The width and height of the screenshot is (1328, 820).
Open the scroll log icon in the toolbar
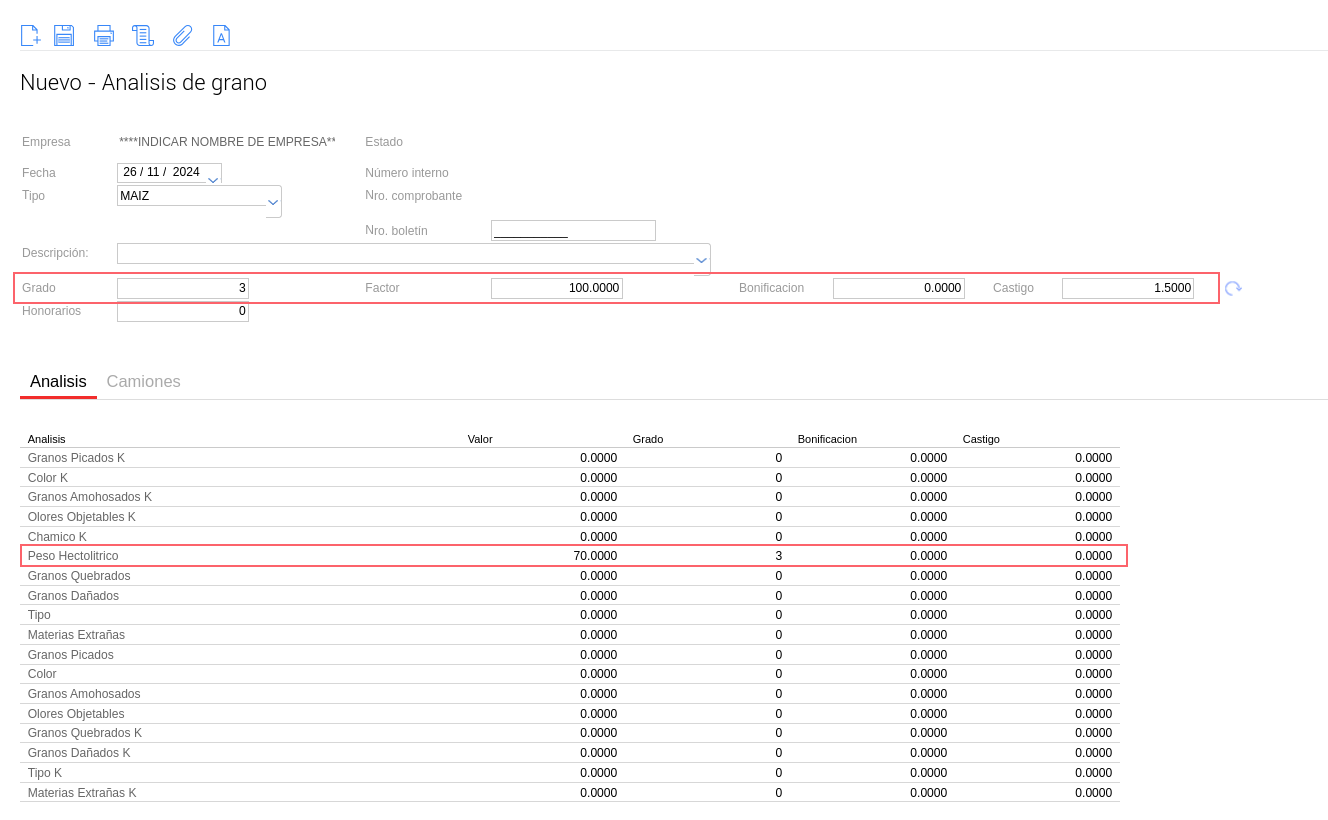[142, 36]
